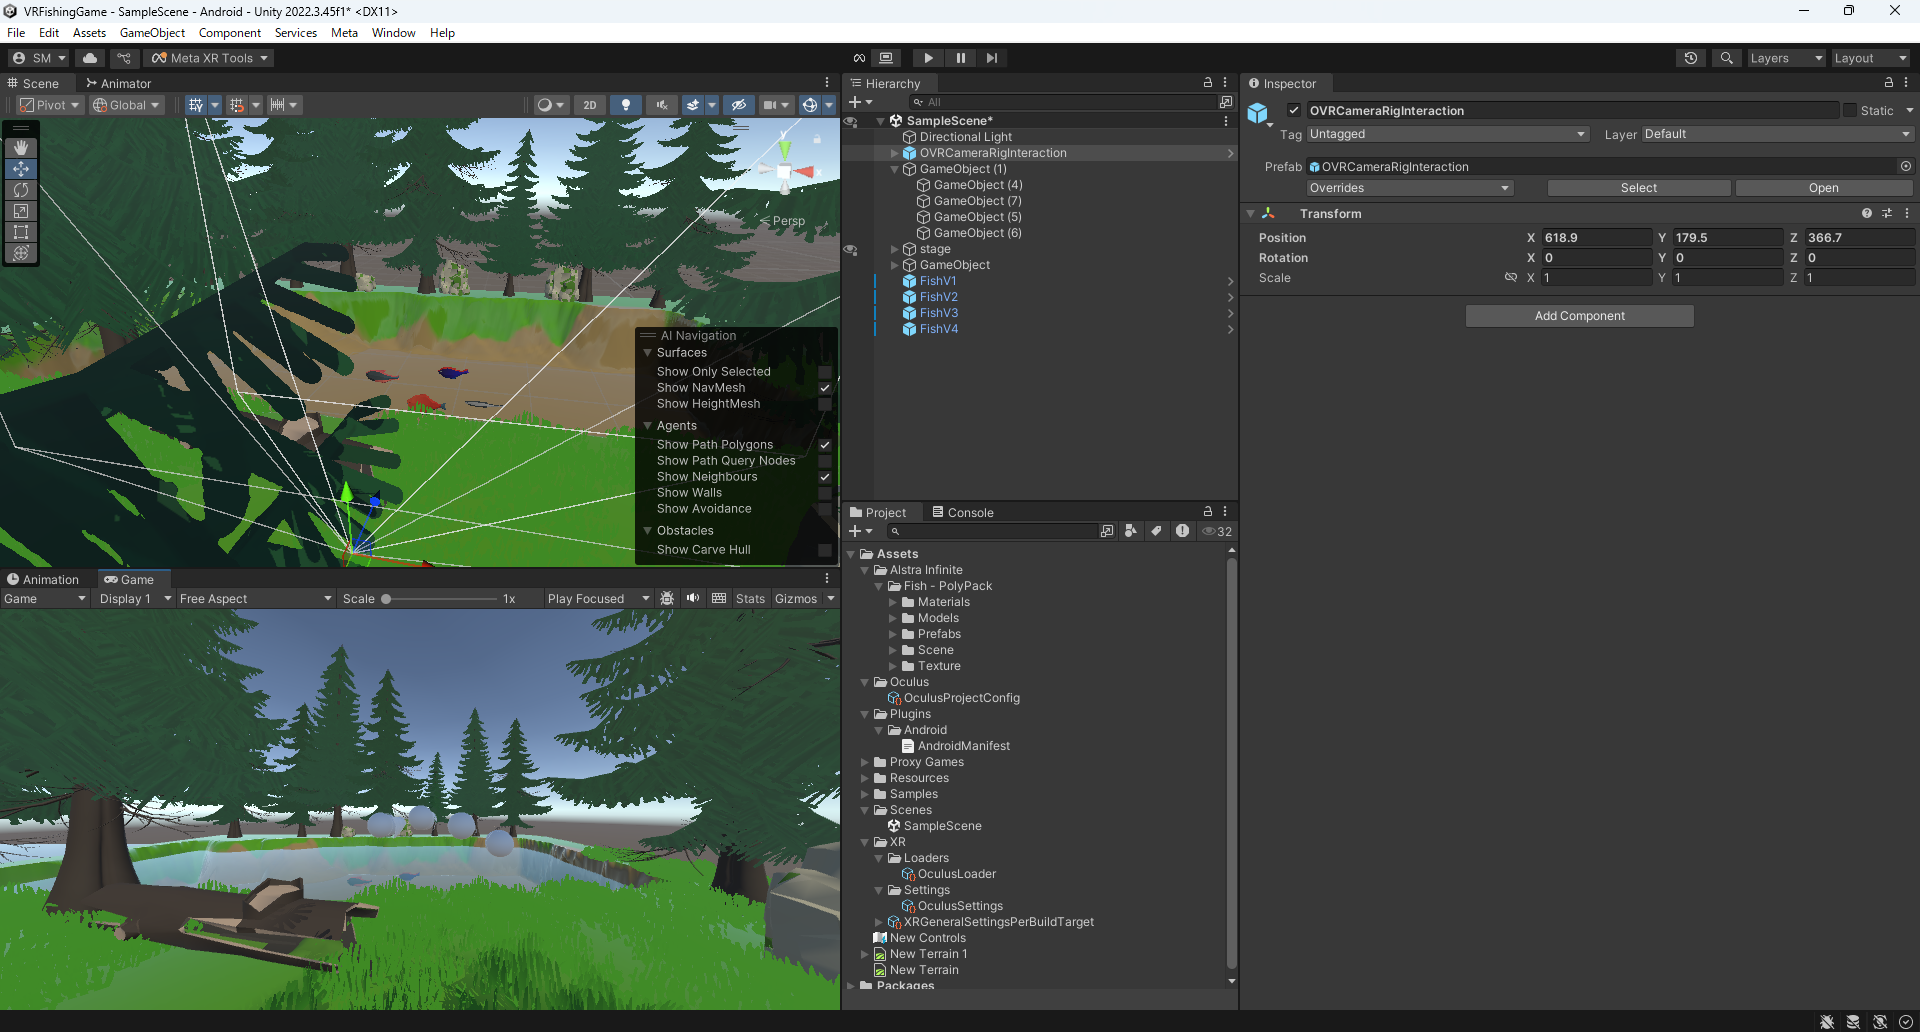Open Undo History icon in toolbar
Image resolution: width=1920 pixels, height=1032 pixels.
[x=1690, y=58]
